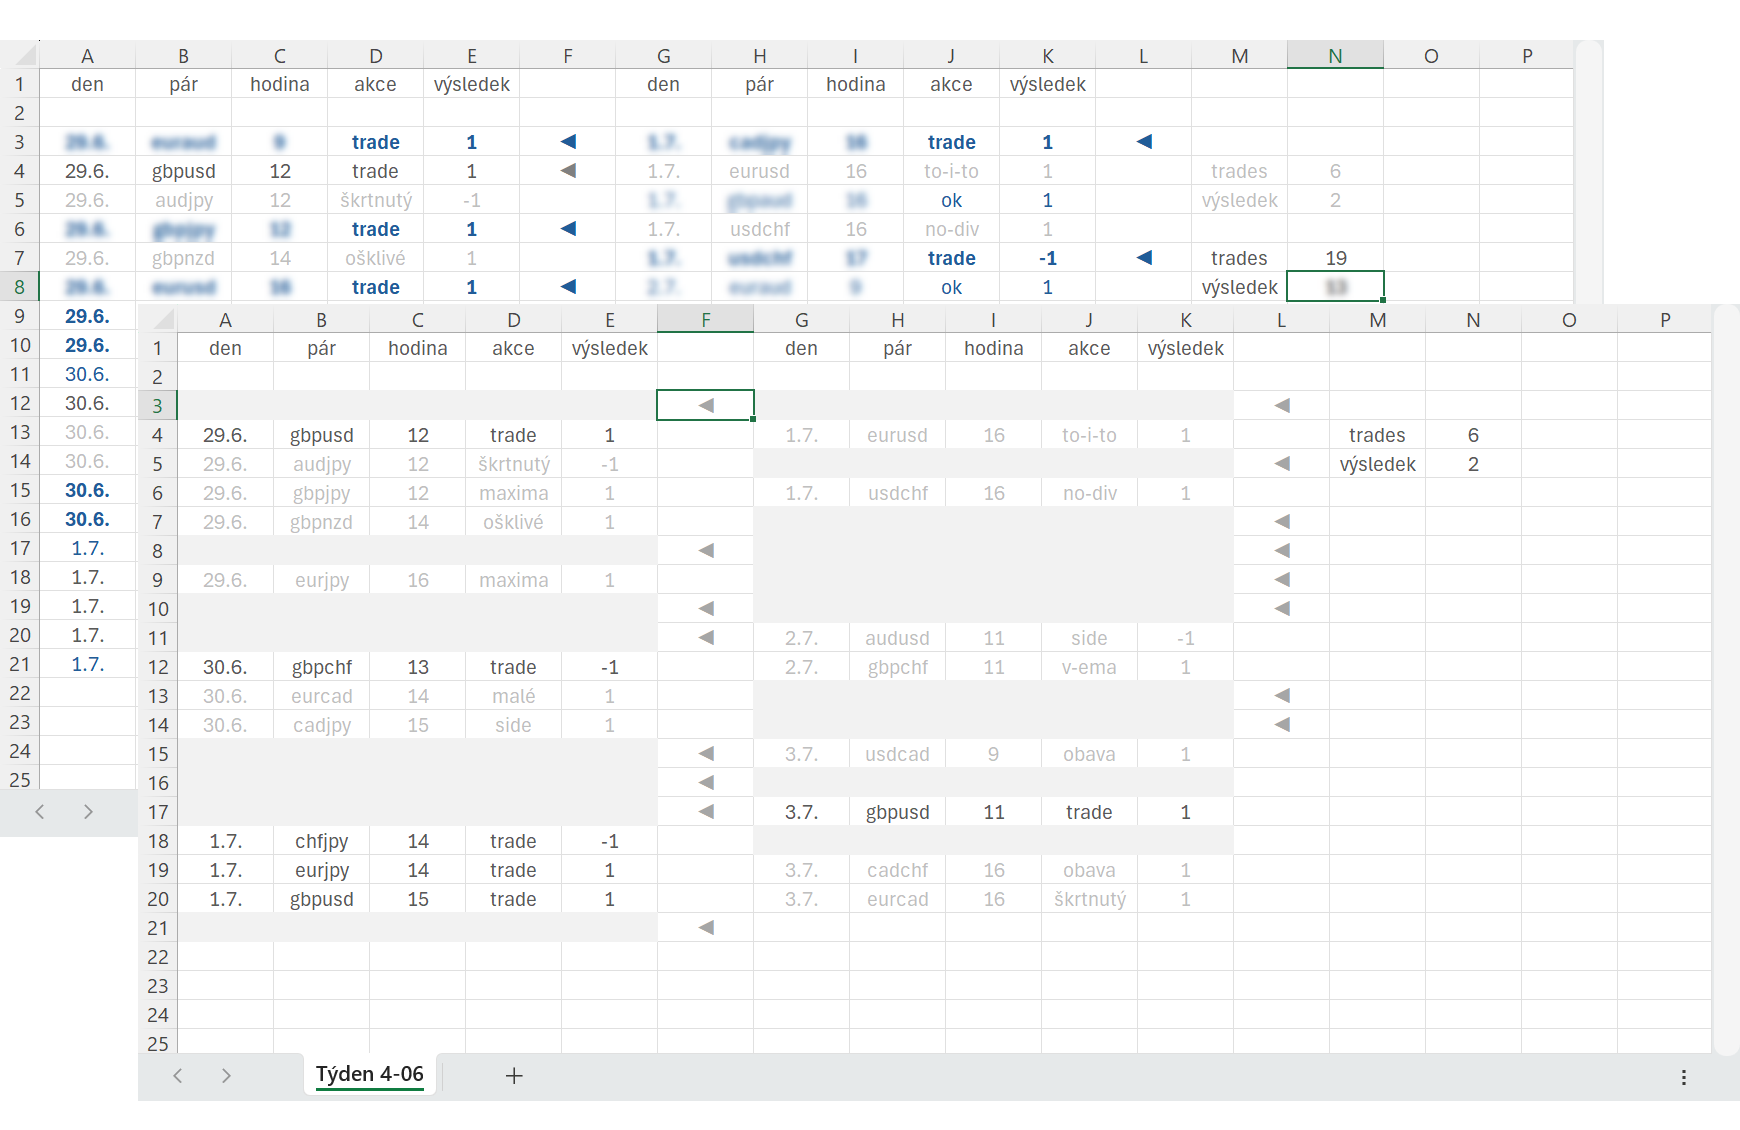Click value 19 in back sheet N7
This screenshot has width=1740, height=1130.
1335,258
